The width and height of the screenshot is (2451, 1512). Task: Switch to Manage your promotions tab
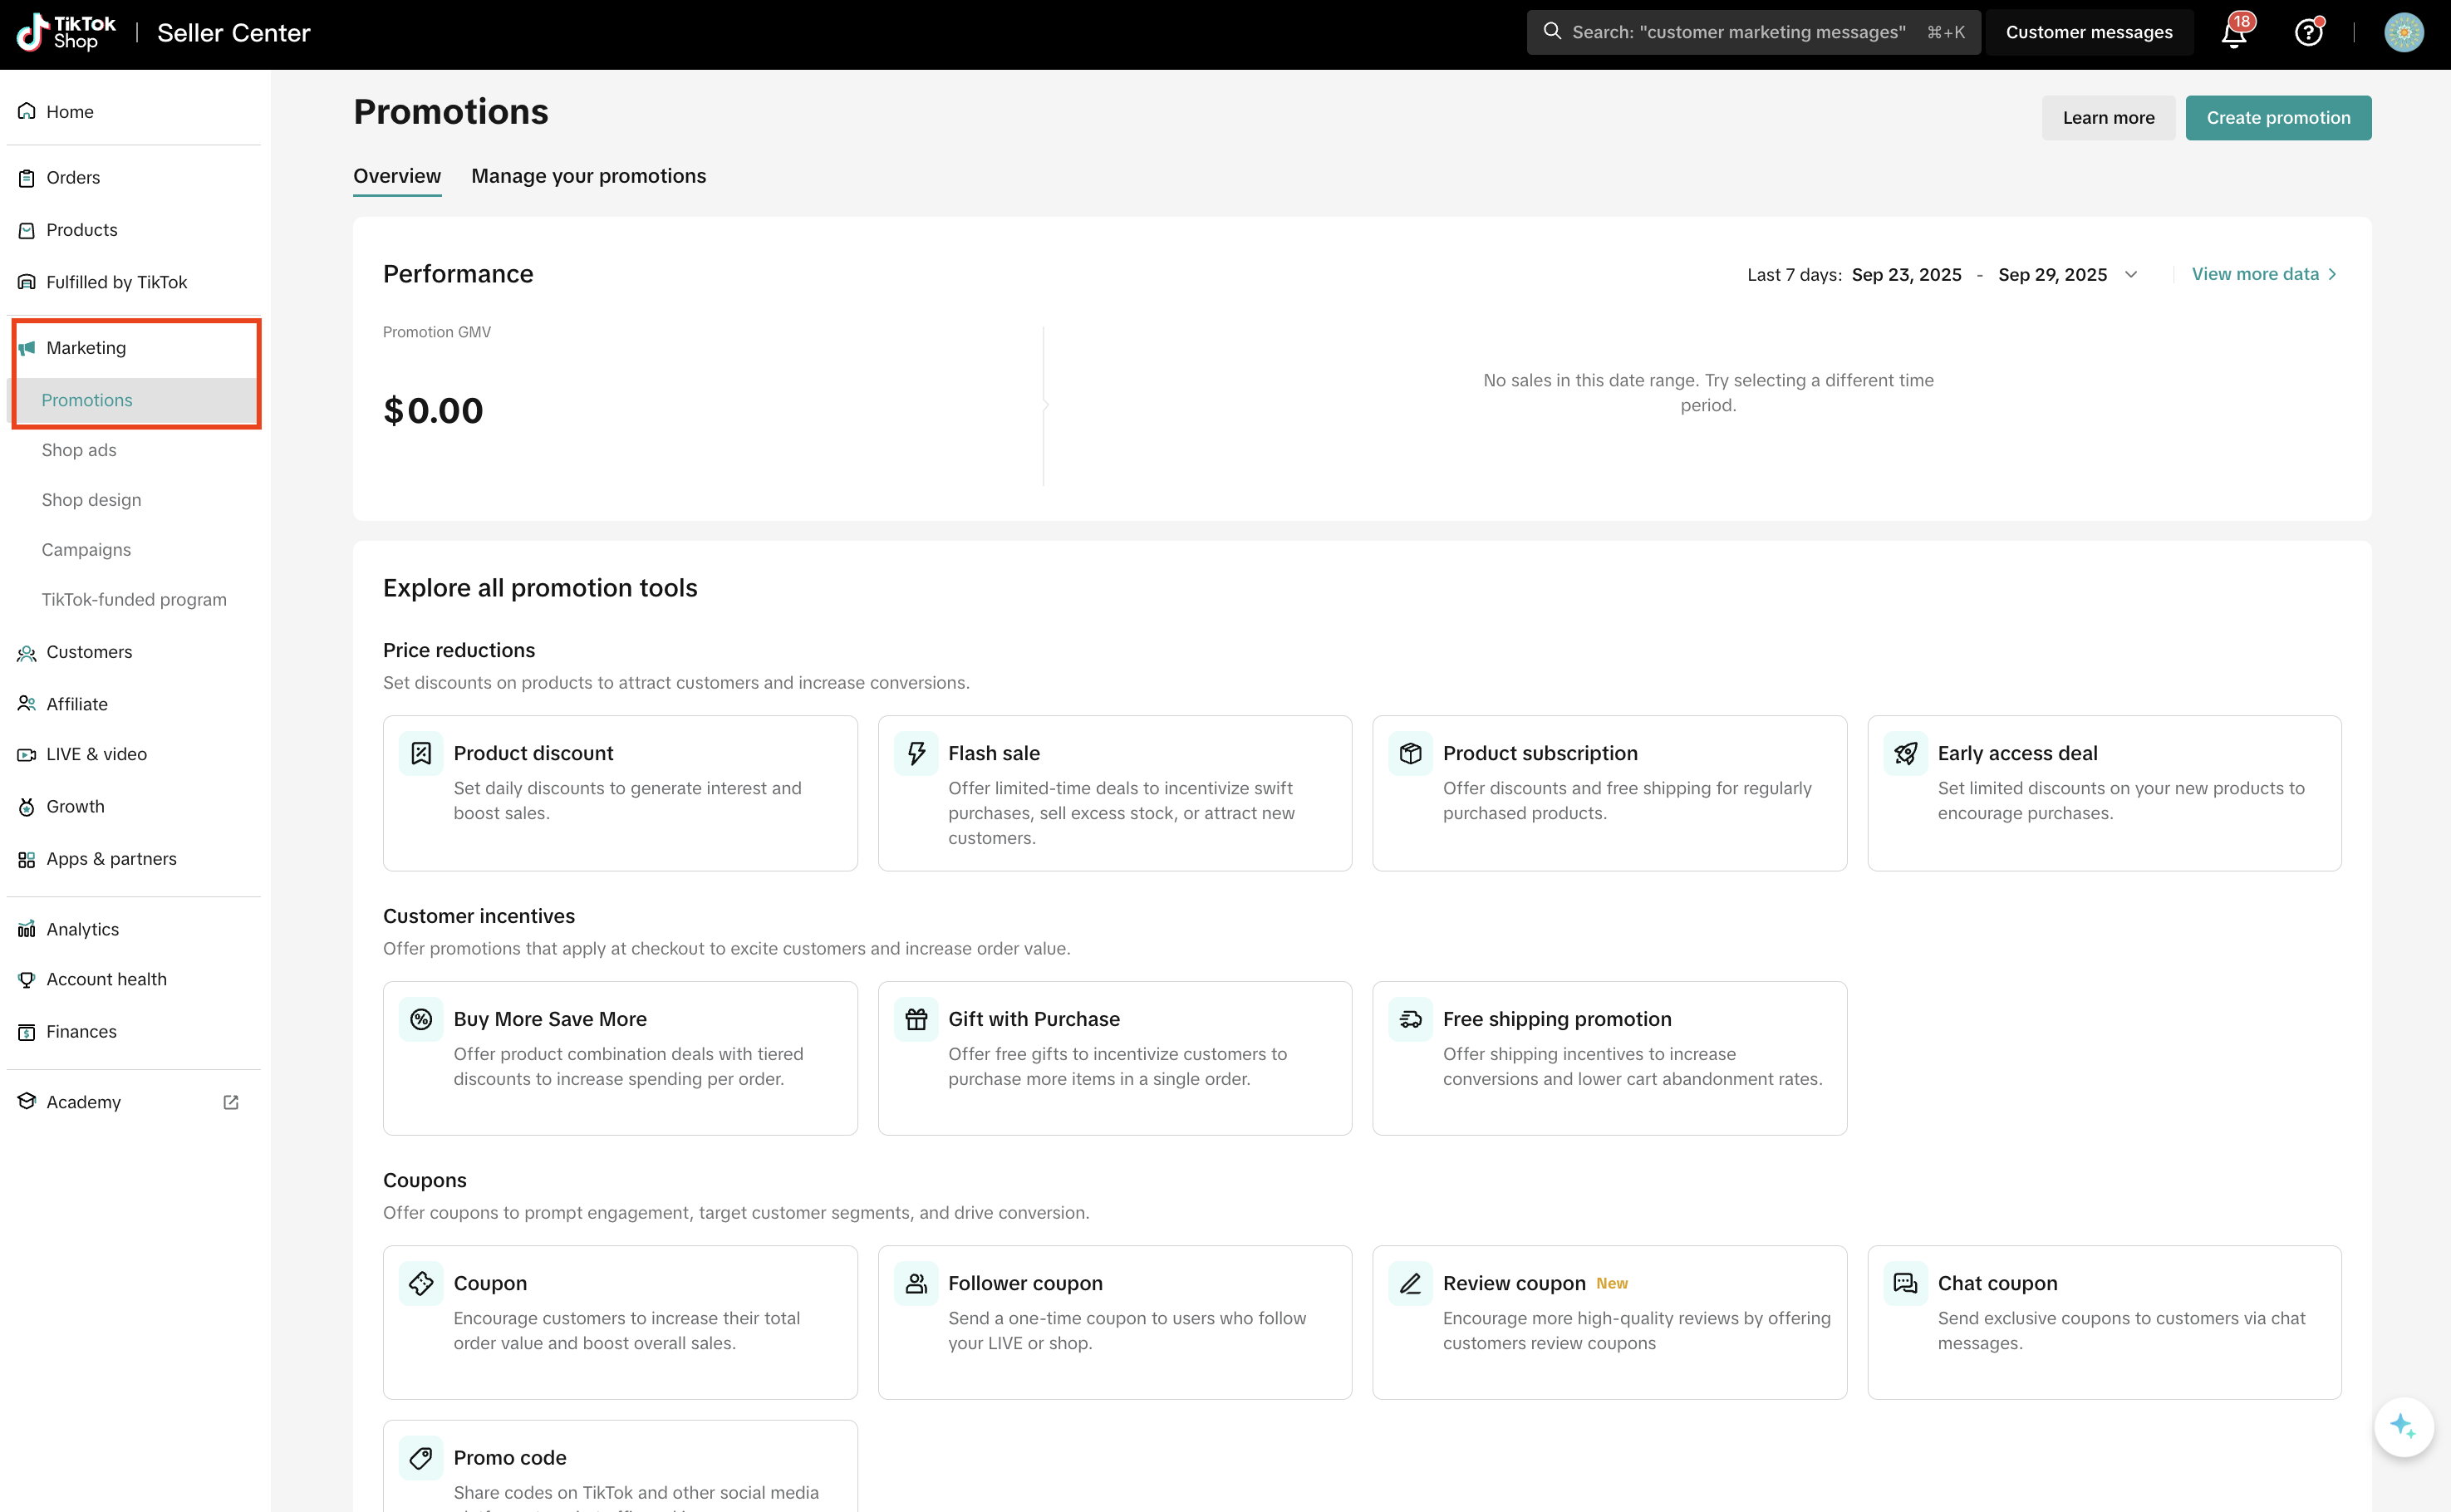pos(588,176)
